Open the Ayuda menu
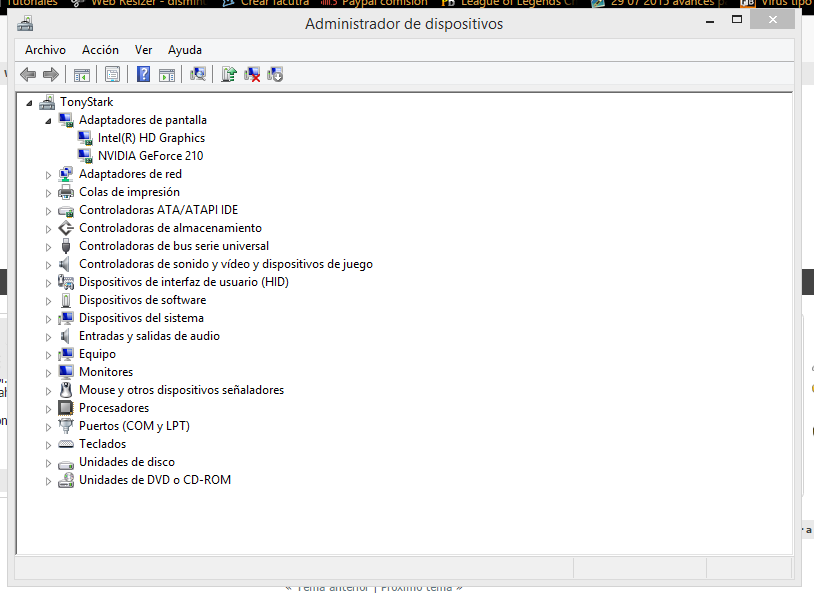The width and height of the screenshot is (814, 600). click(185, 50)
